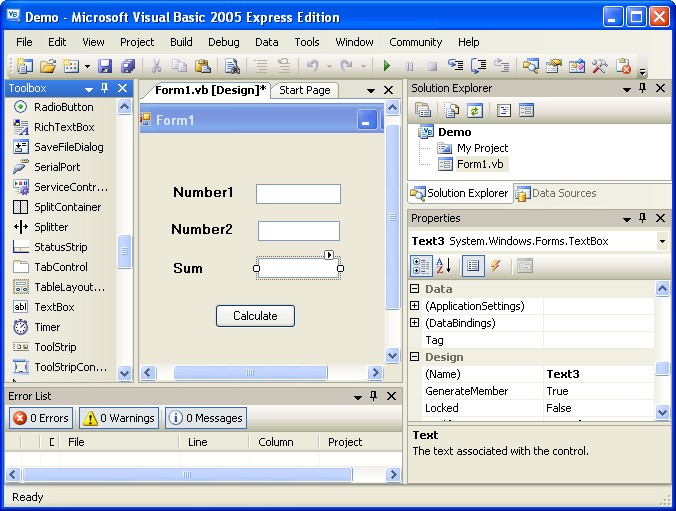The image size is (676, 511).
Task: Click the Step Into toolbar icon
Action: coord(455,65)
